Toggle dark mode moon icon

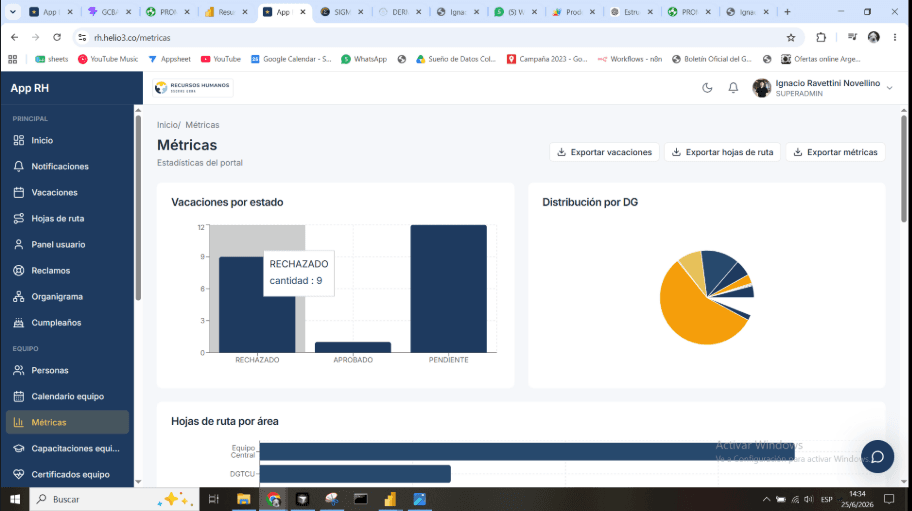(707, 88)
